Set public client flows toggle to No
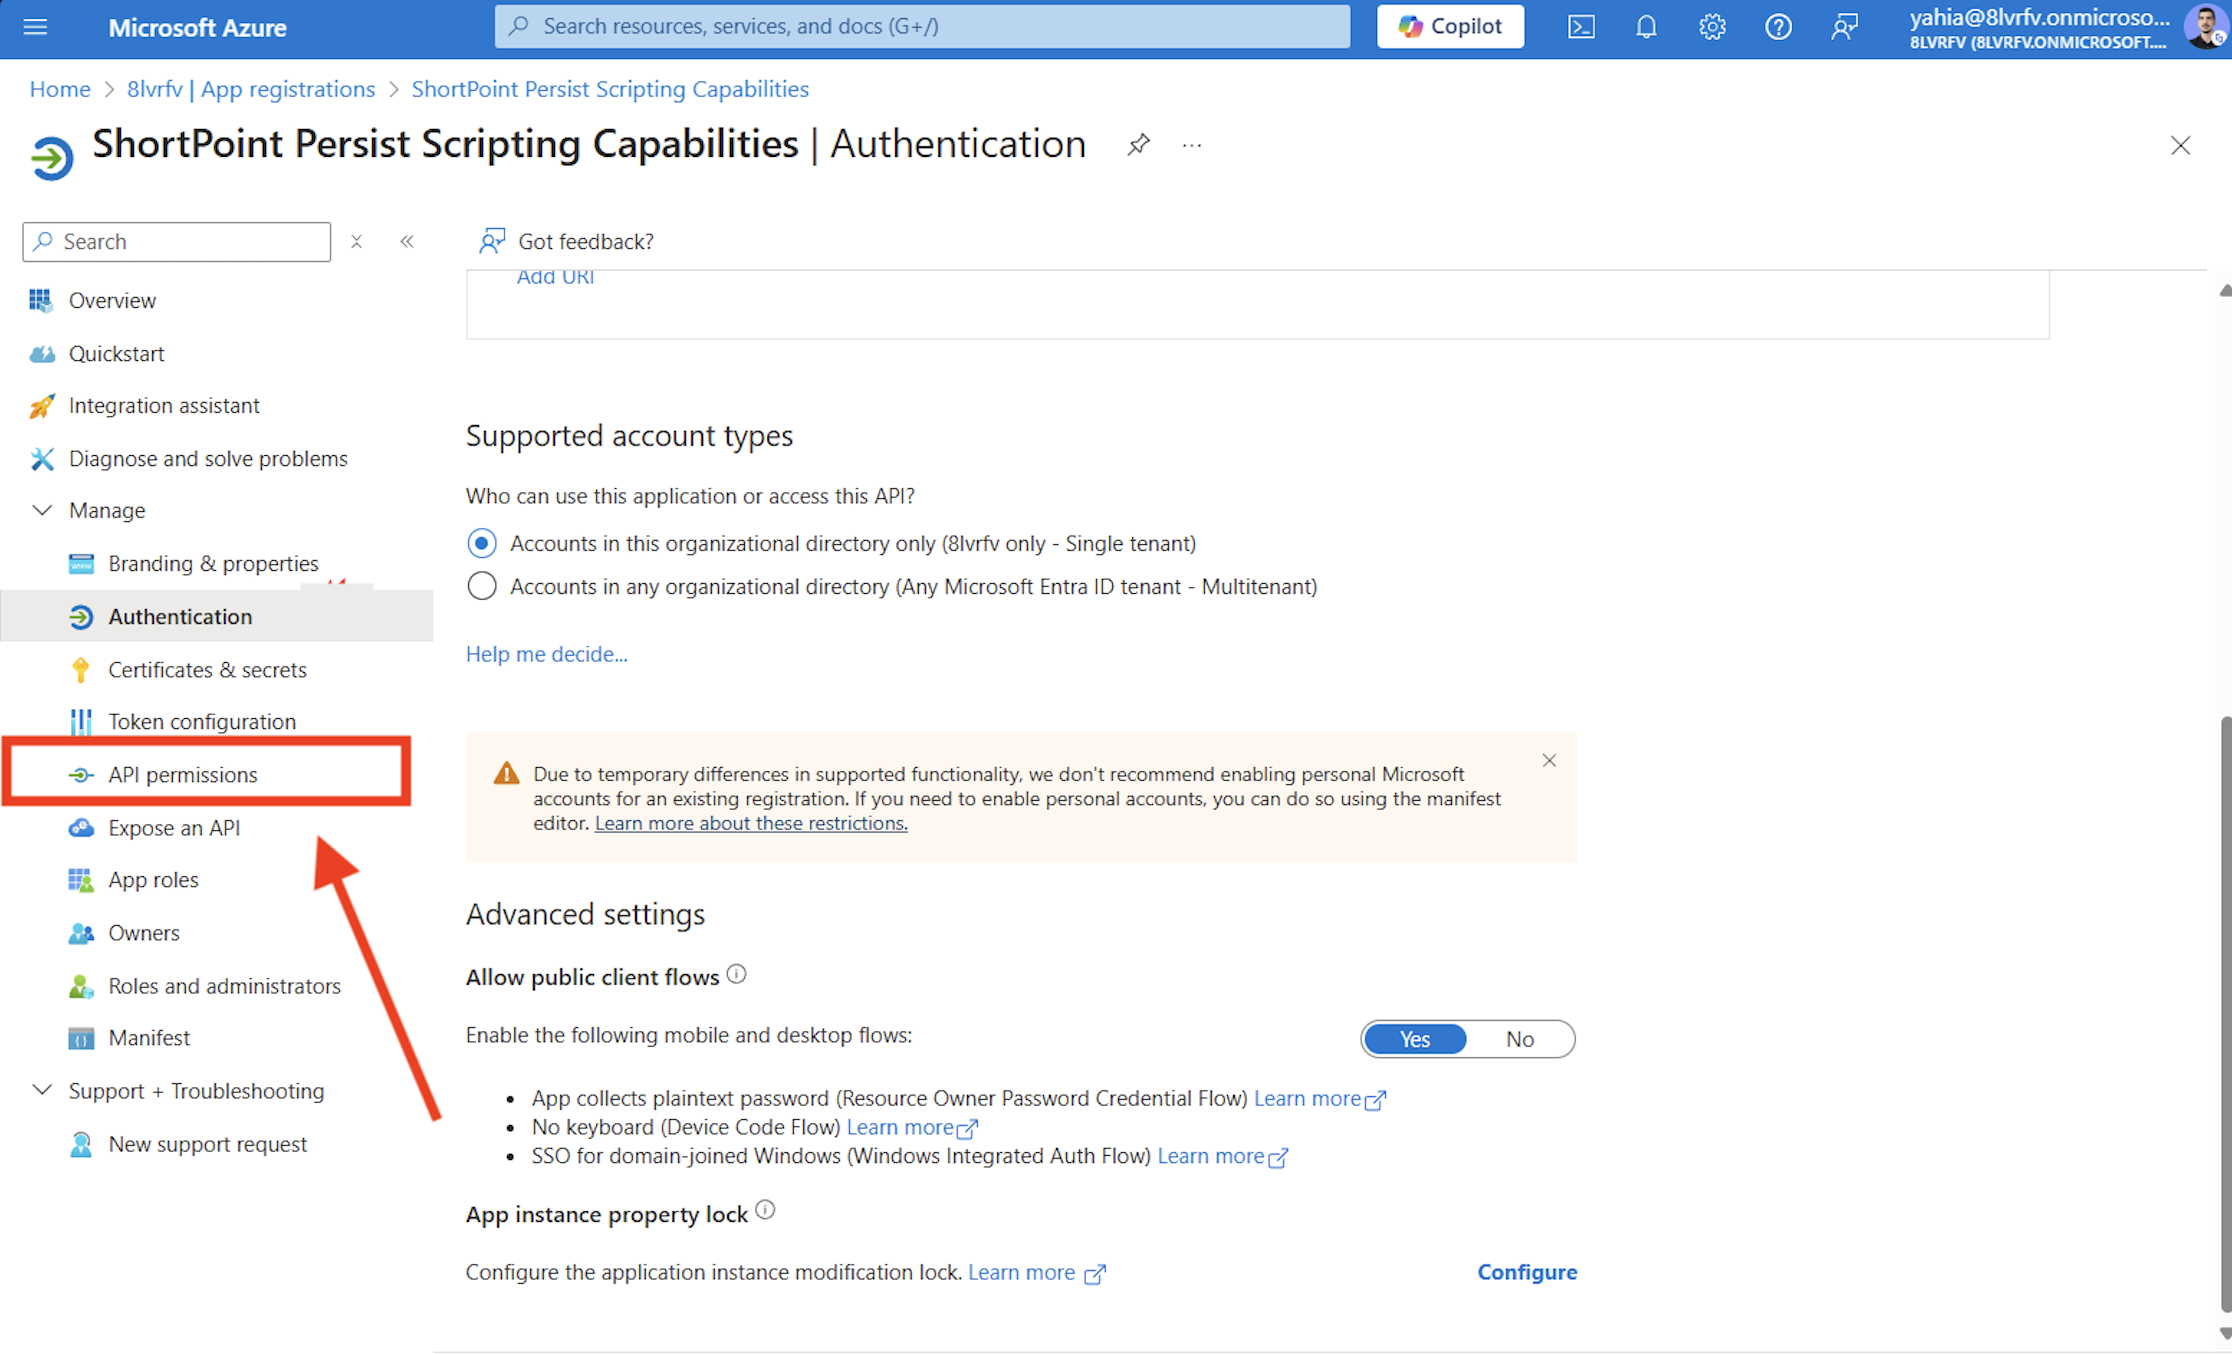Image resolution: width=2232 pixels, height=1354 pixels. click(1519, 1039)
